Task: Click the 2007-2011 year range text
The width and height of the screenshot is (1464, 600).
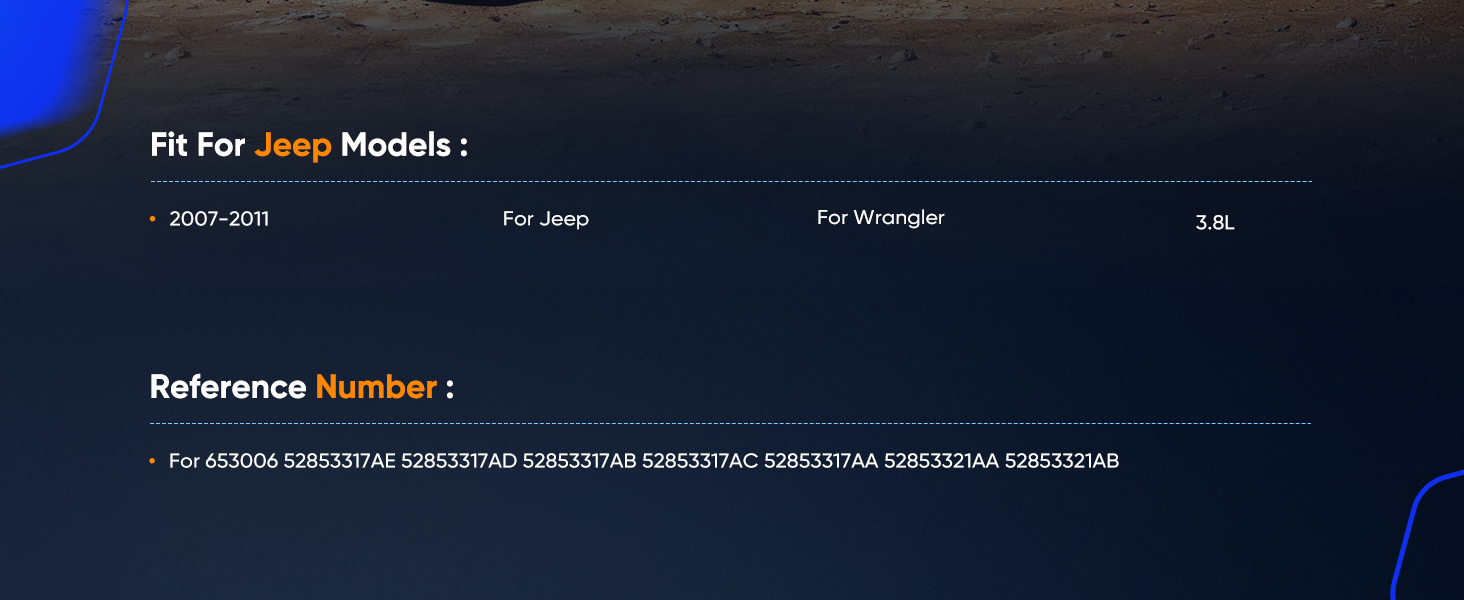Action: click(219, 219)
